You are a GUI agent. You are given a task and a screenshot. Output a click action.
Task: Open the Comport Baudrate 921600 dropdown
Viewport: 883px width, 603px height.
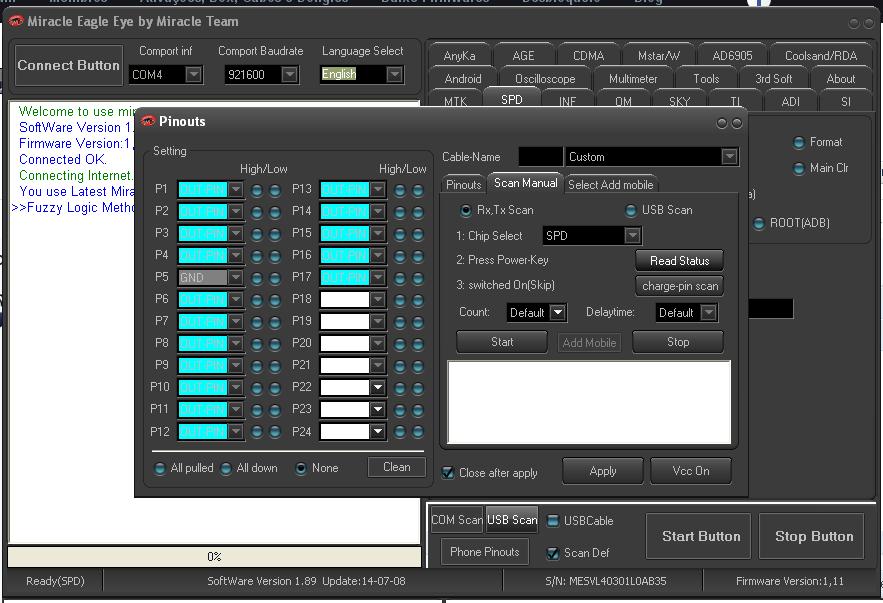click(x=289, y=74)
